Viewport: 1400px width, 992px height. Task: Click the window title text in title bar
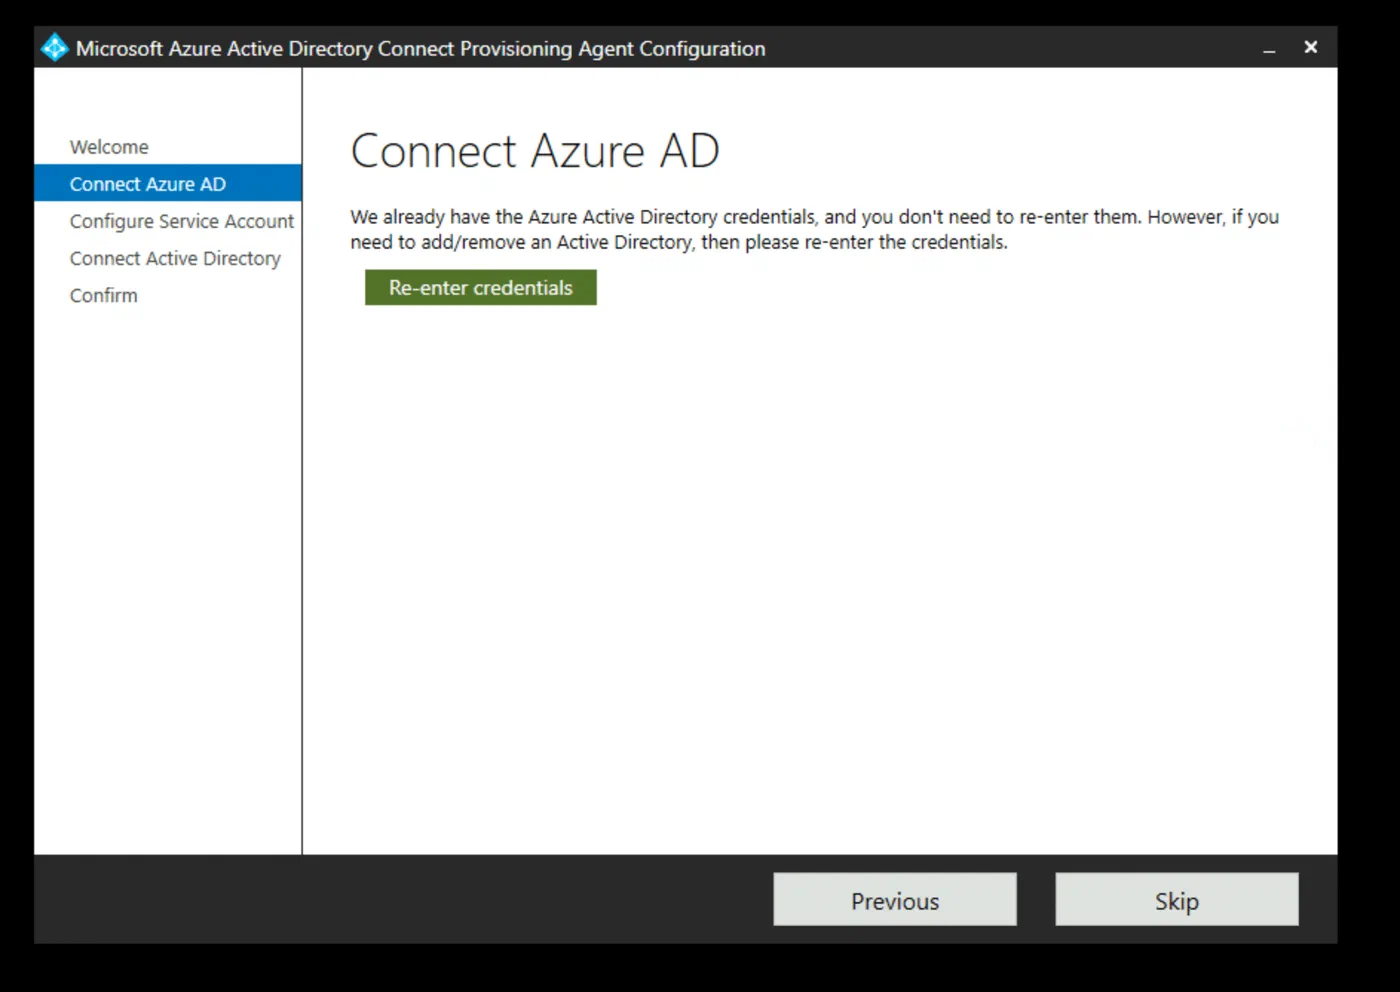(x=421, y=49)
